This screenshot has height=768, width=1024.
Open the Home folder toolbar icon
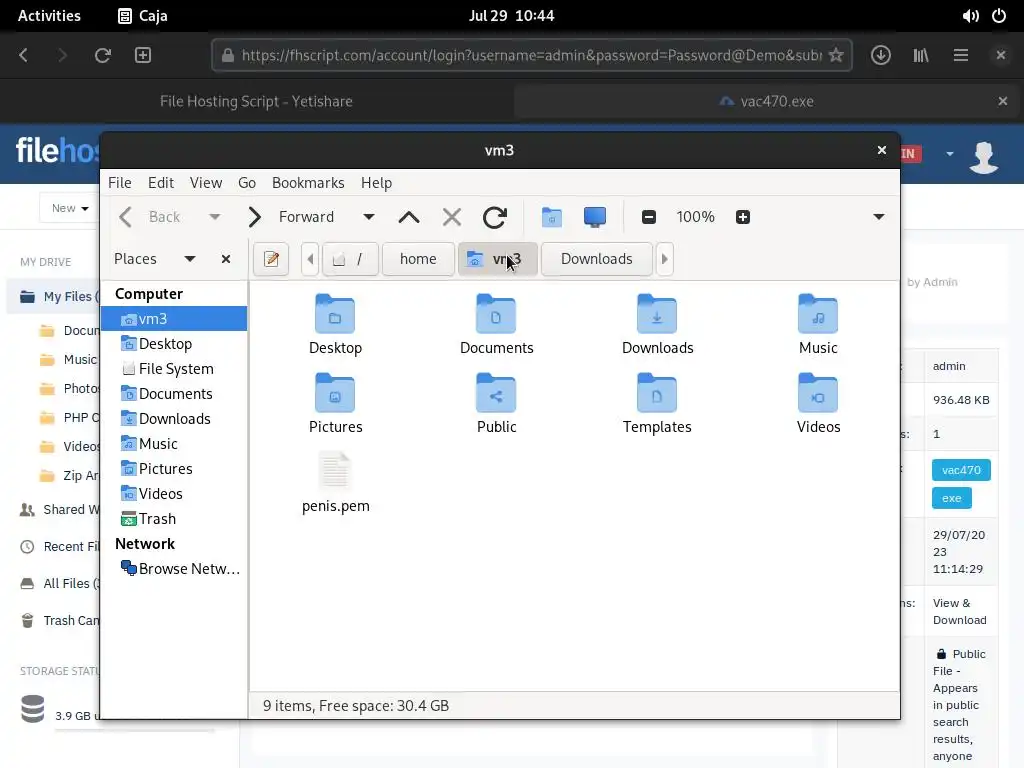(x=552, y=217)
